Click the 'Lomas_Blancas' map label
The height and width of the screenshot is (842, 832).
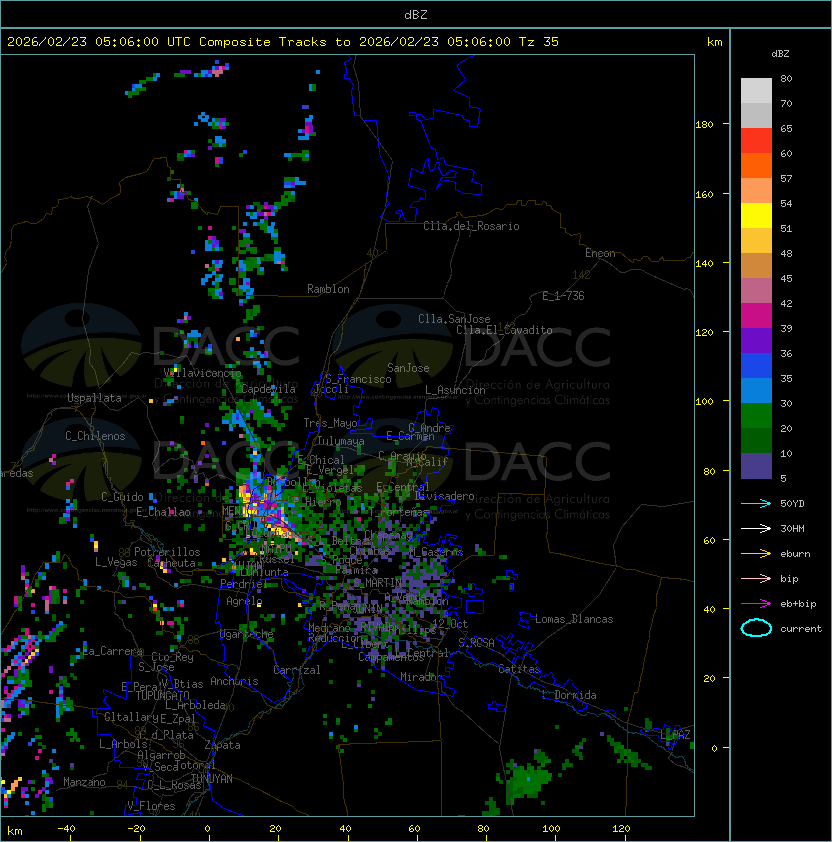574,619
